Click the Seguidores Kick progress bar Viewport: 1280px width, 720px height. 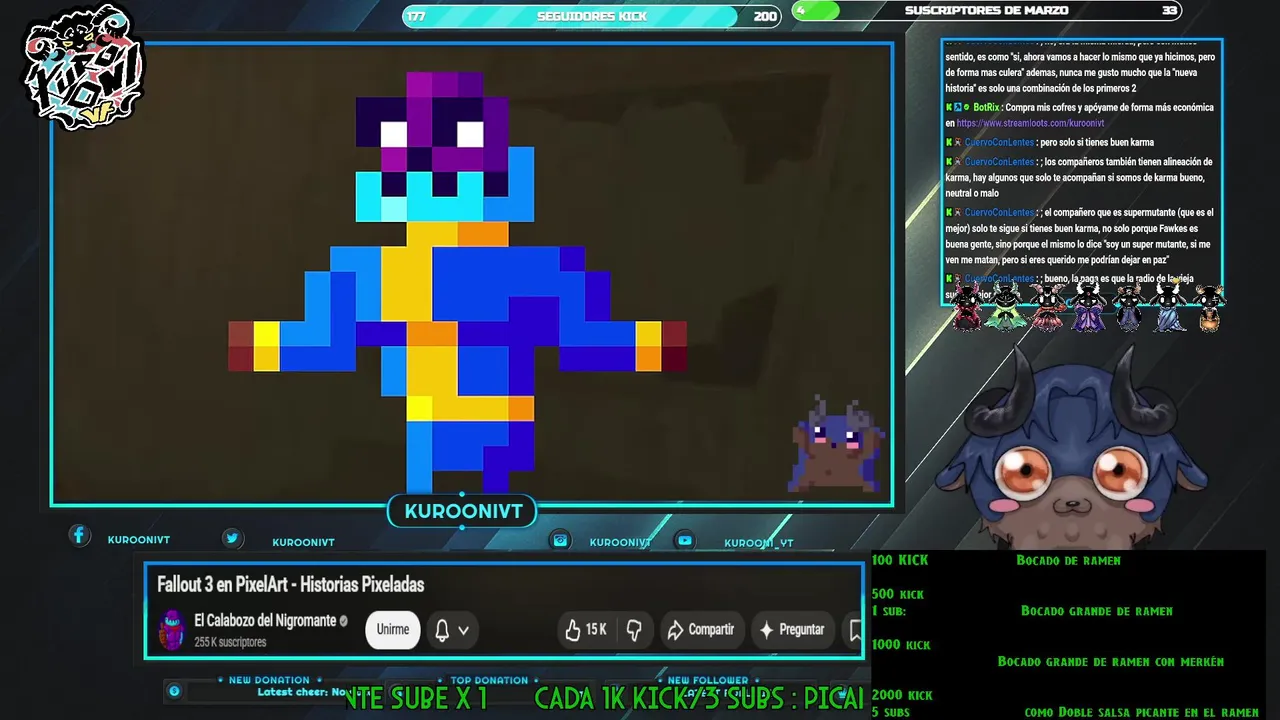592,16
